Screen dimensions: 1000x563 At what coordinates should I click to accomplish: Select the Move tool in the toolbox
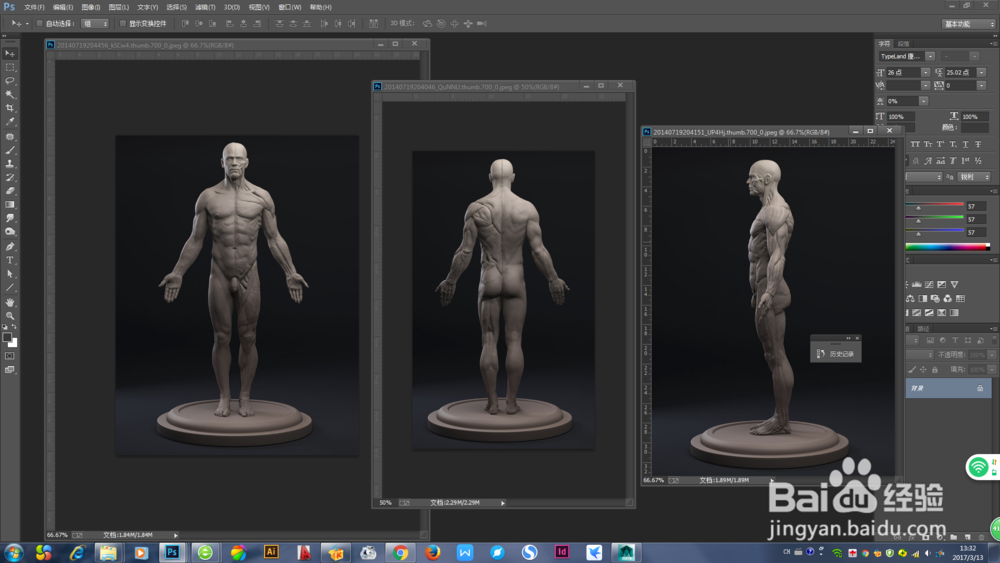pyautogui.click(x=10, y=54)
